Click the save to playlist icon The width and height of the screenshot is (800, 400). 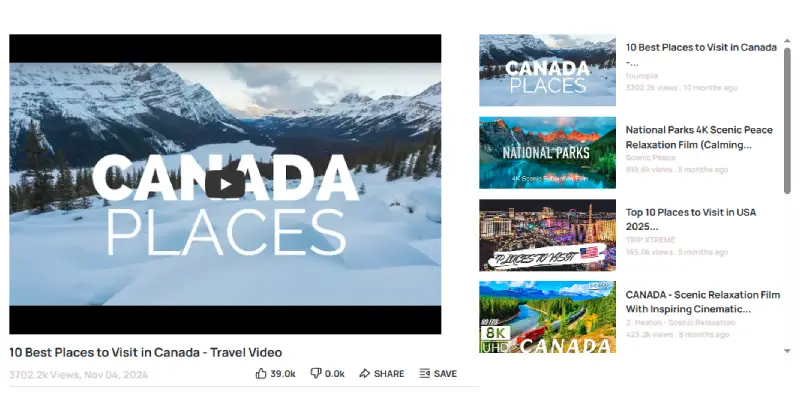(x=424, y=373)
